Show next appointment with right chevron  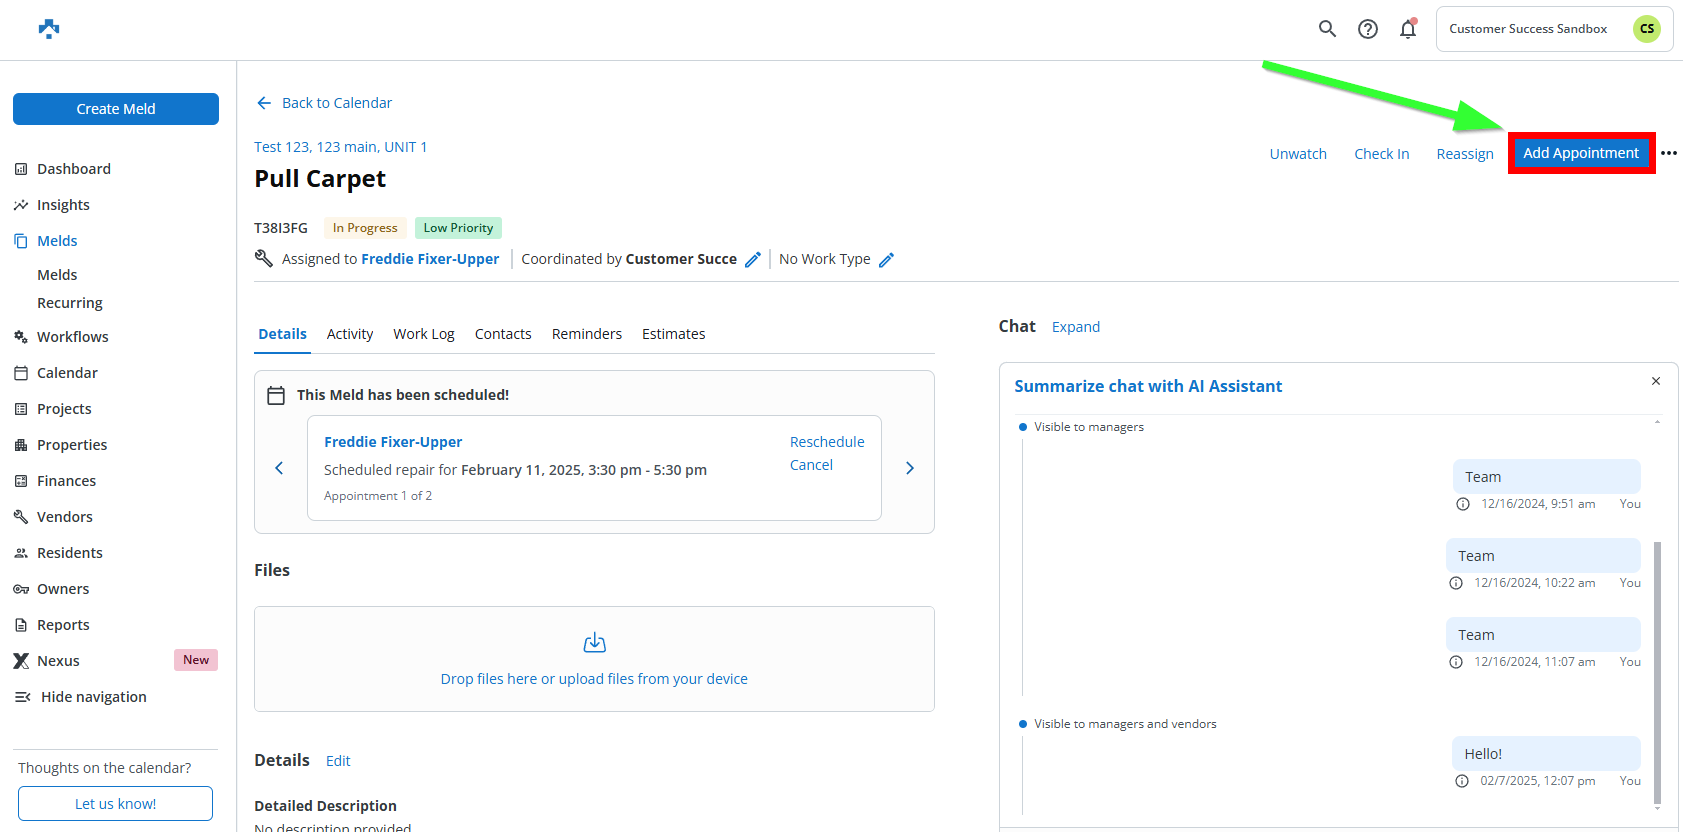click(909, 468)
